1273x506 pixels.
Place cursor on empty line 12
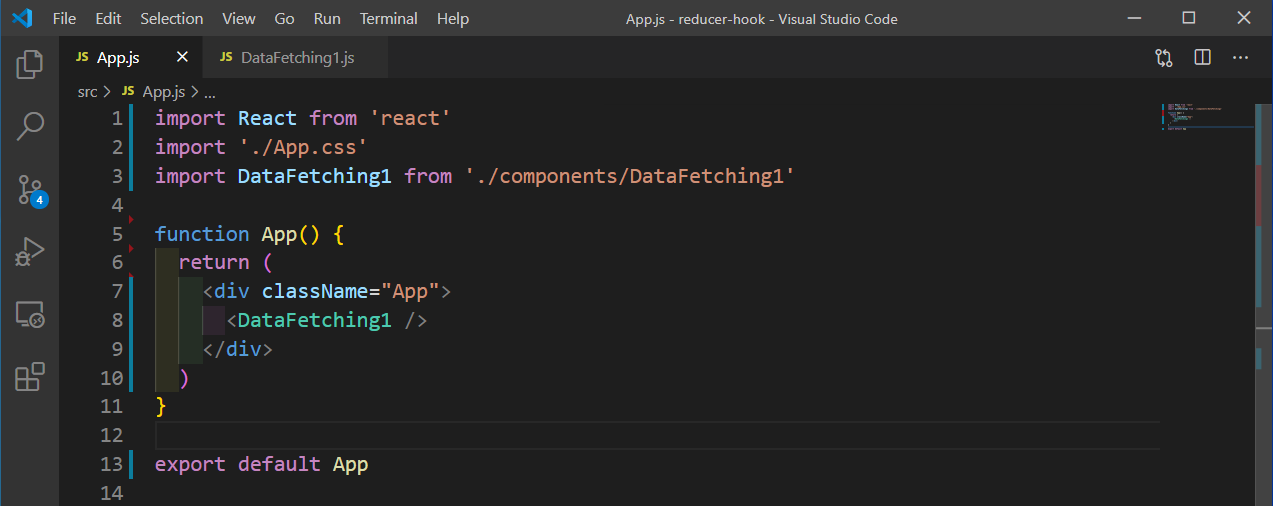[657, 435]
